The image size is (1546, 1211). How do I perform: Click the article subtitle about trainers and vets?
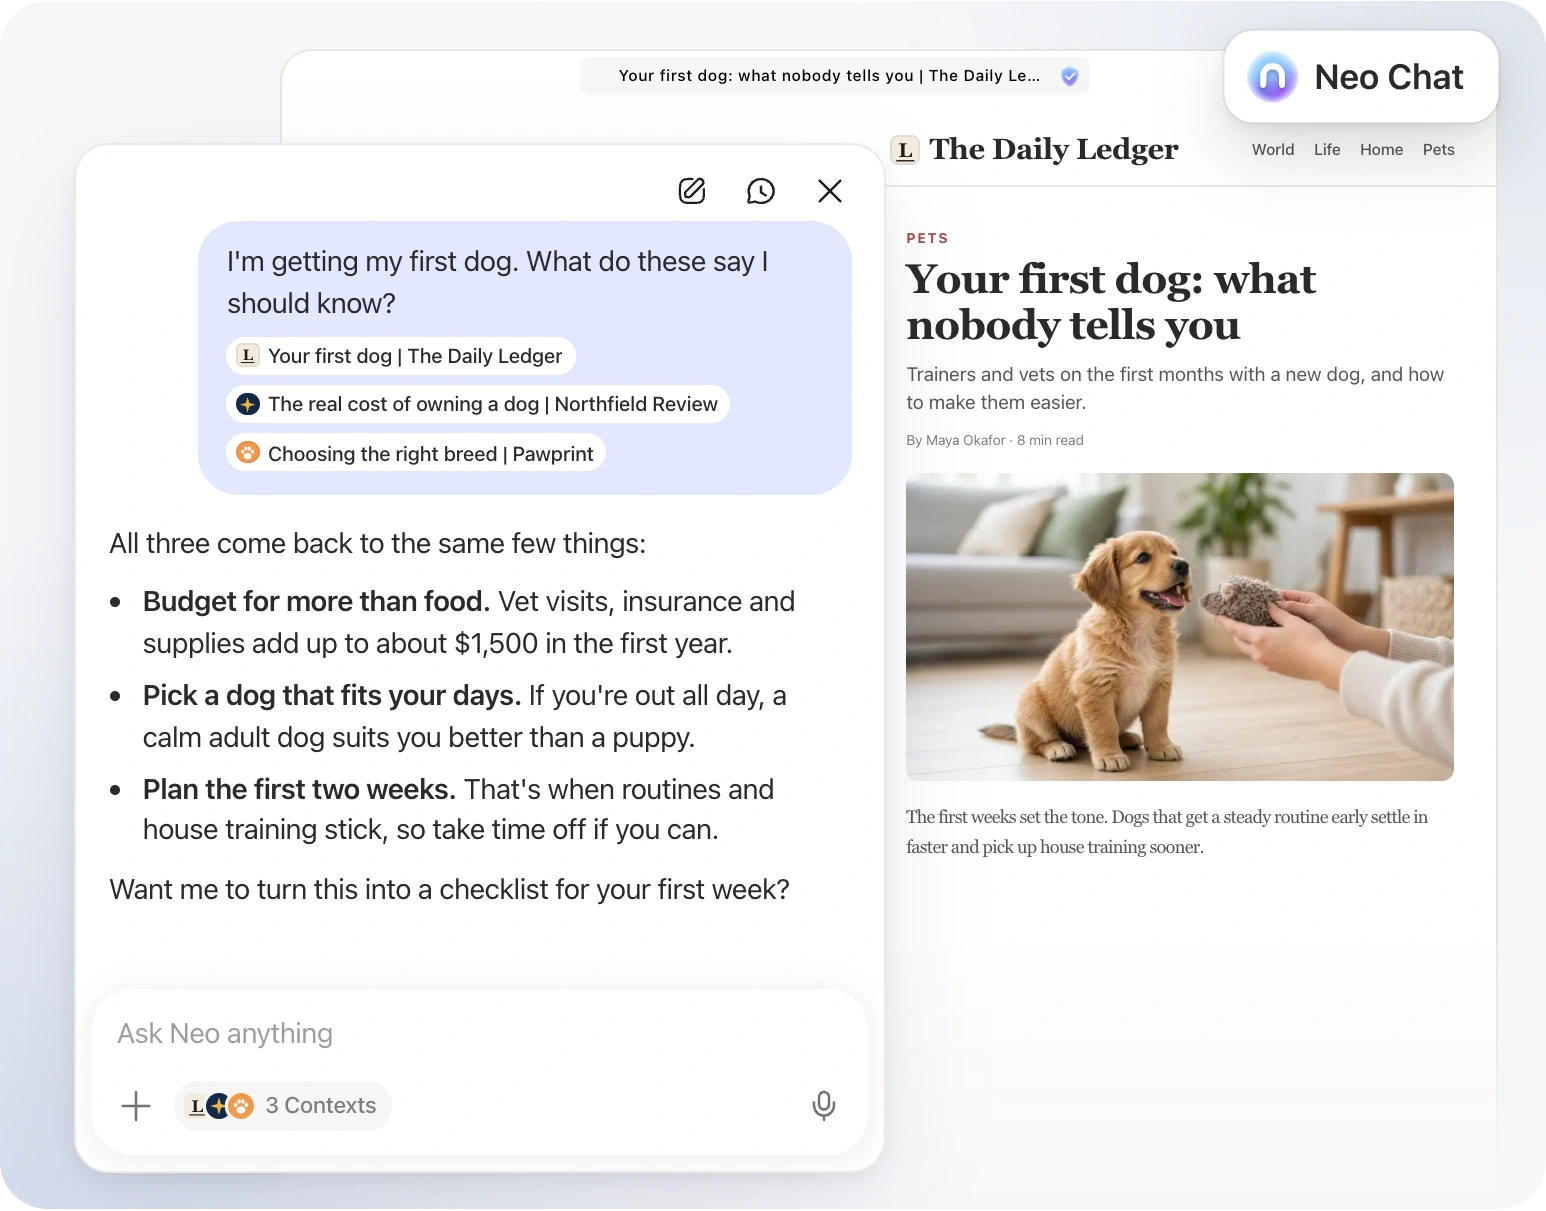click(1175, 388)
